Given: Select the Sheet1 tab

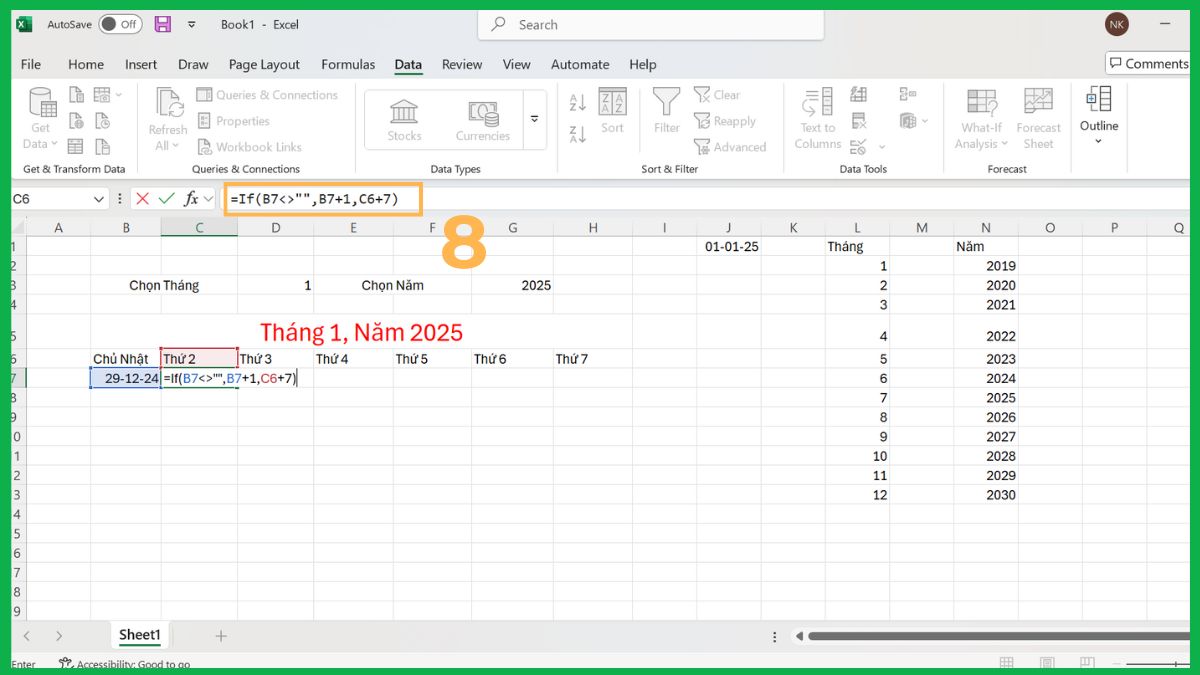Looking at the screenshot, I should [139, 634].
